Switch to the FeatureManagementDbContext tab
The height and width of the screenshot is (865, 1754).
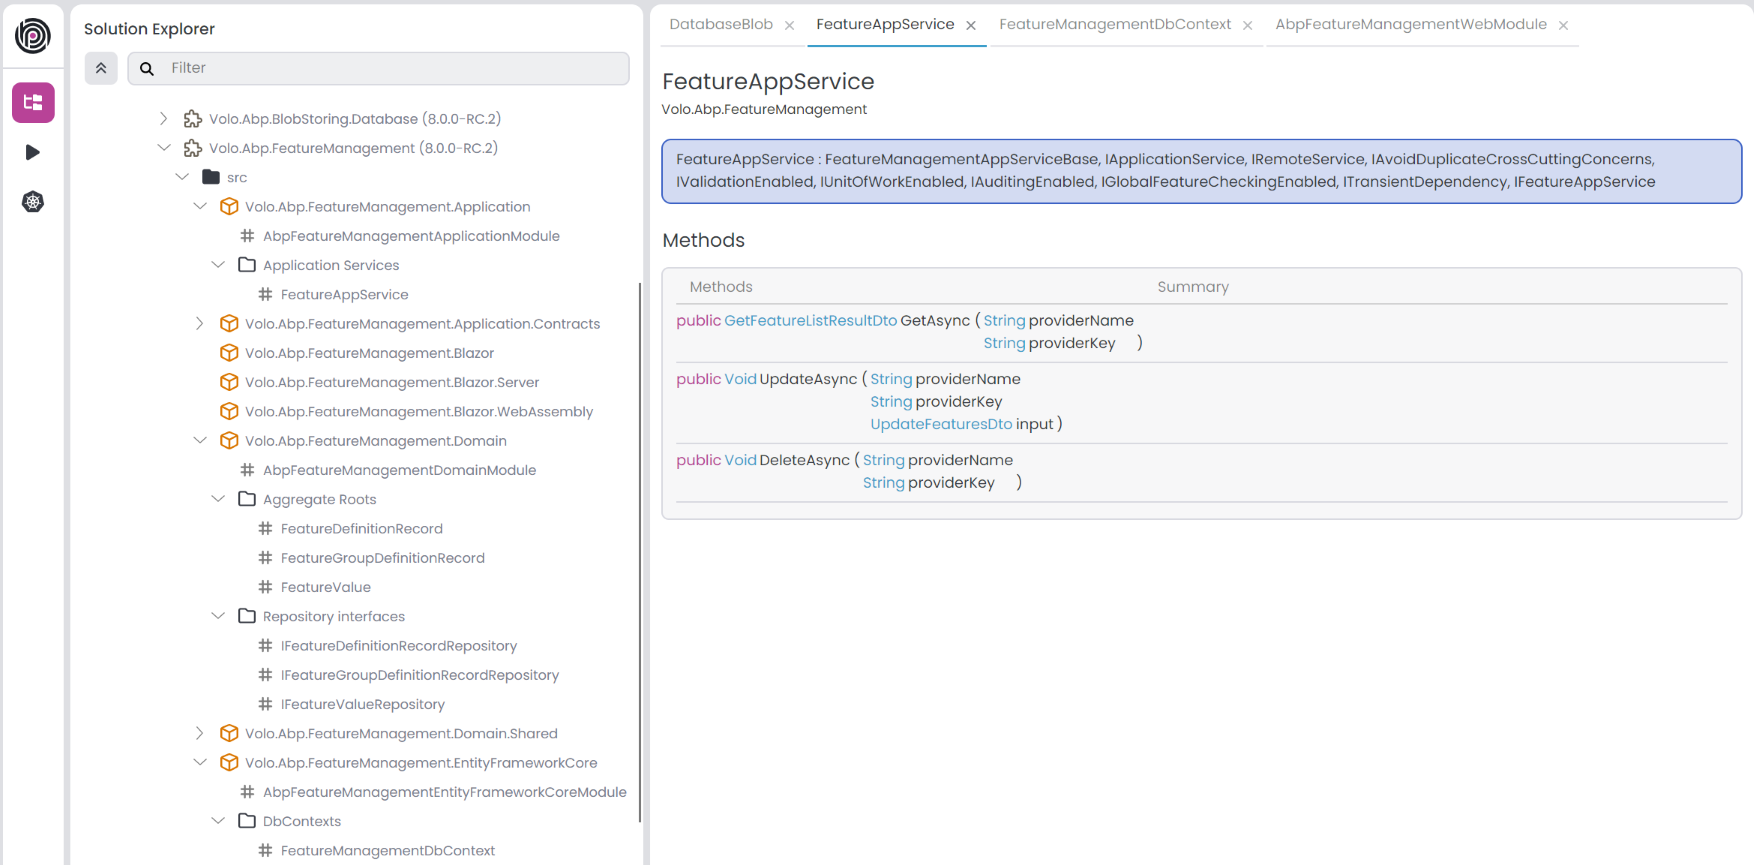pos(1114,25)
